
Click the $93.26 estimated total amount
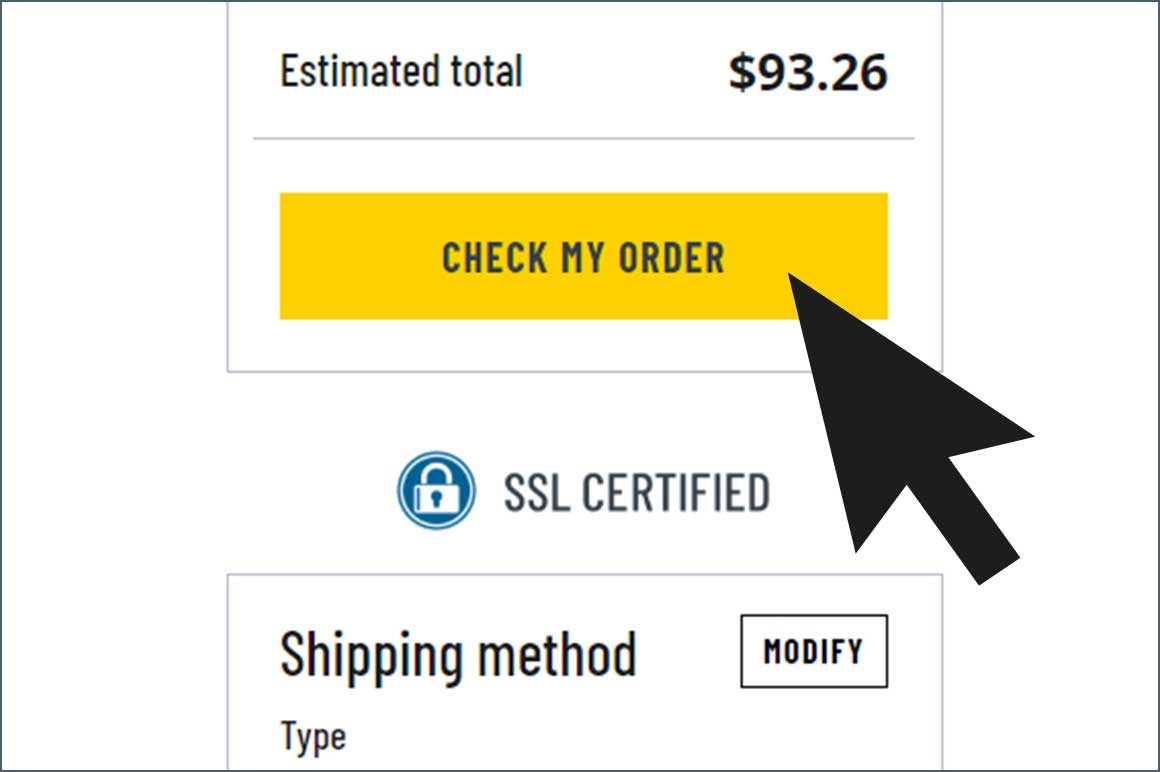(808, 72)
